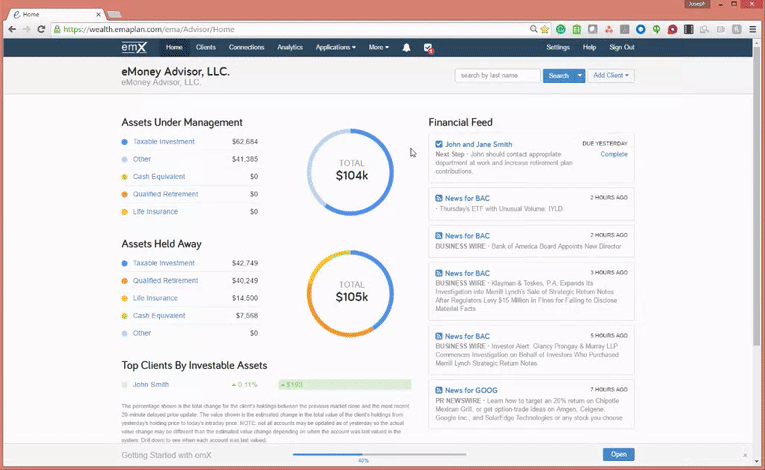Go to the Home nav tab
765x470 pixels.
[x=174, y=47]
